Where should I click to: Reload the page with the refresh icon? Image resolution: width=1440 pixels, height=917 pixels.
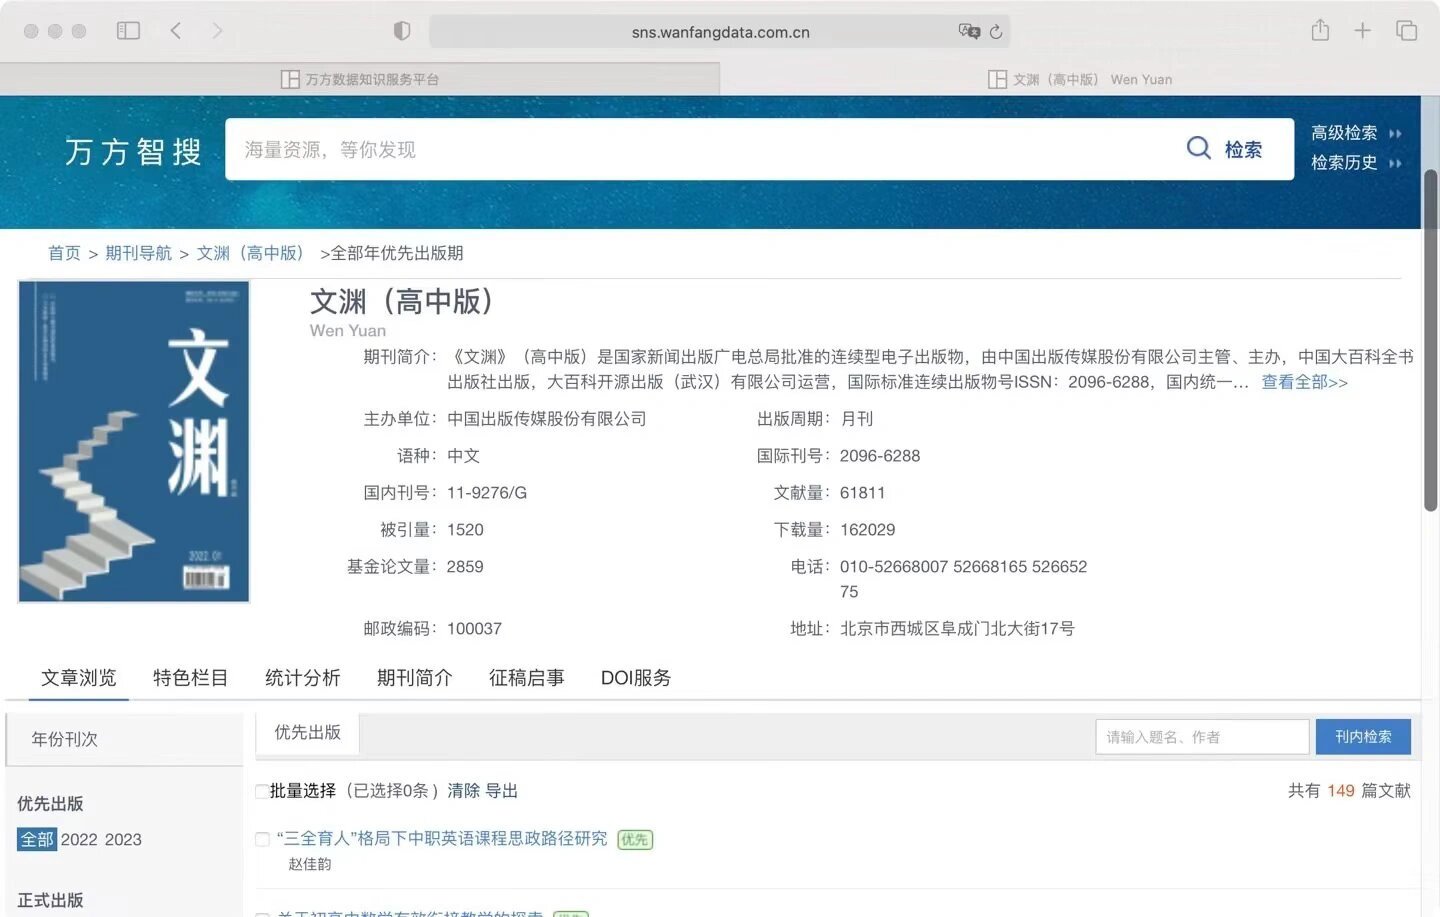[996, 32]
